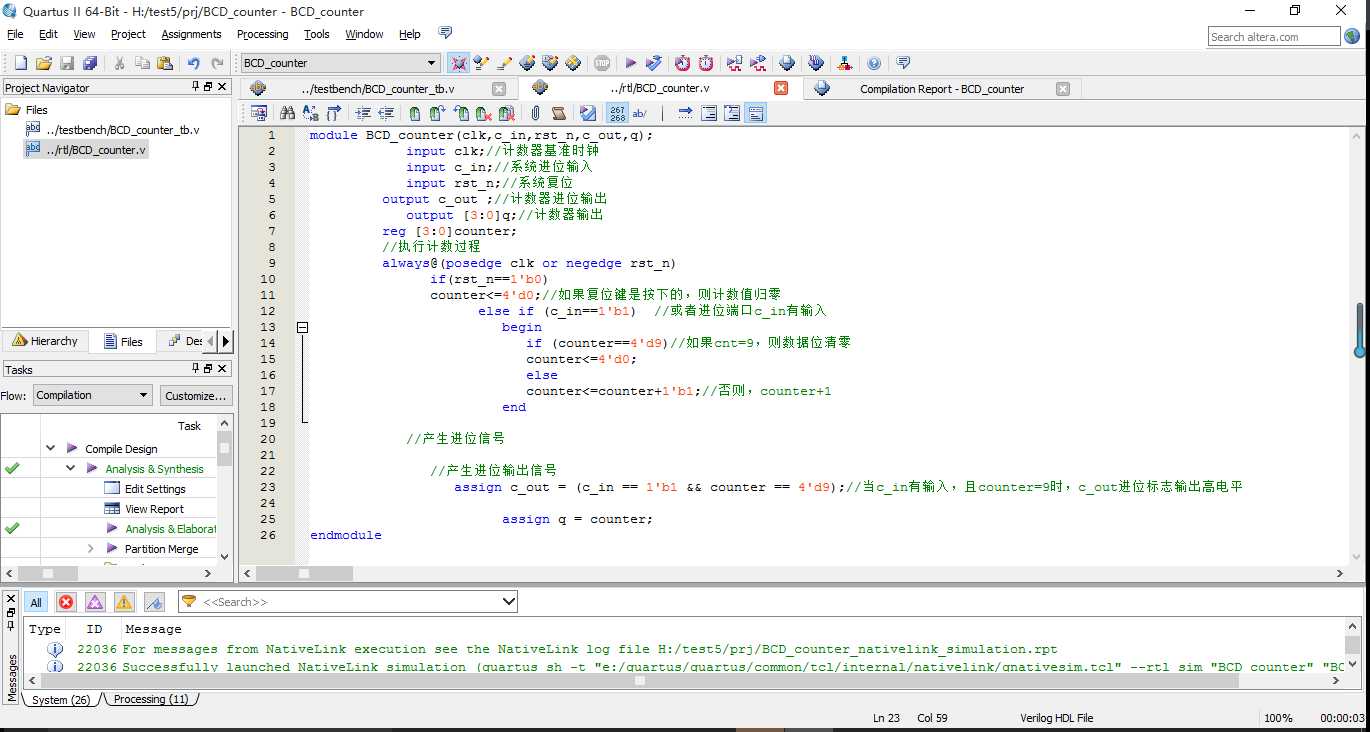Toggle the highlighted pin planner icon beside entity dropdown

point(459,63)
